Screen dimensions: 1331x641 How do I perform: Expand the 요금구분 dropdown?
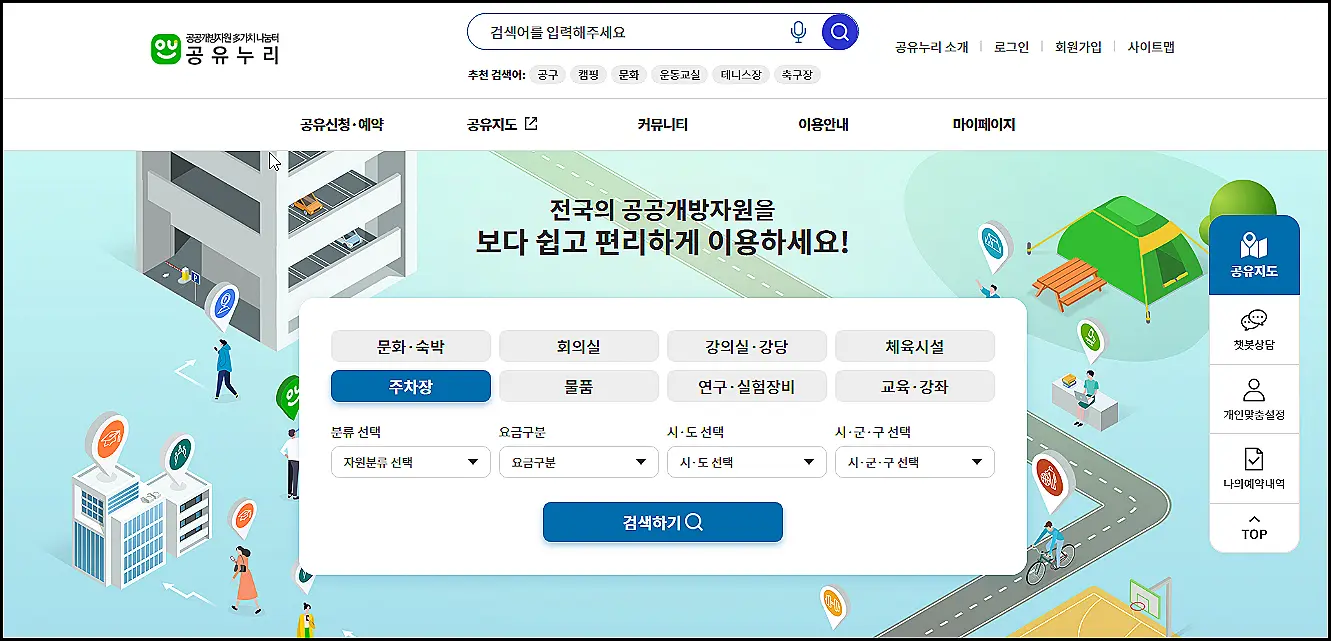click(x=578, y=462)
